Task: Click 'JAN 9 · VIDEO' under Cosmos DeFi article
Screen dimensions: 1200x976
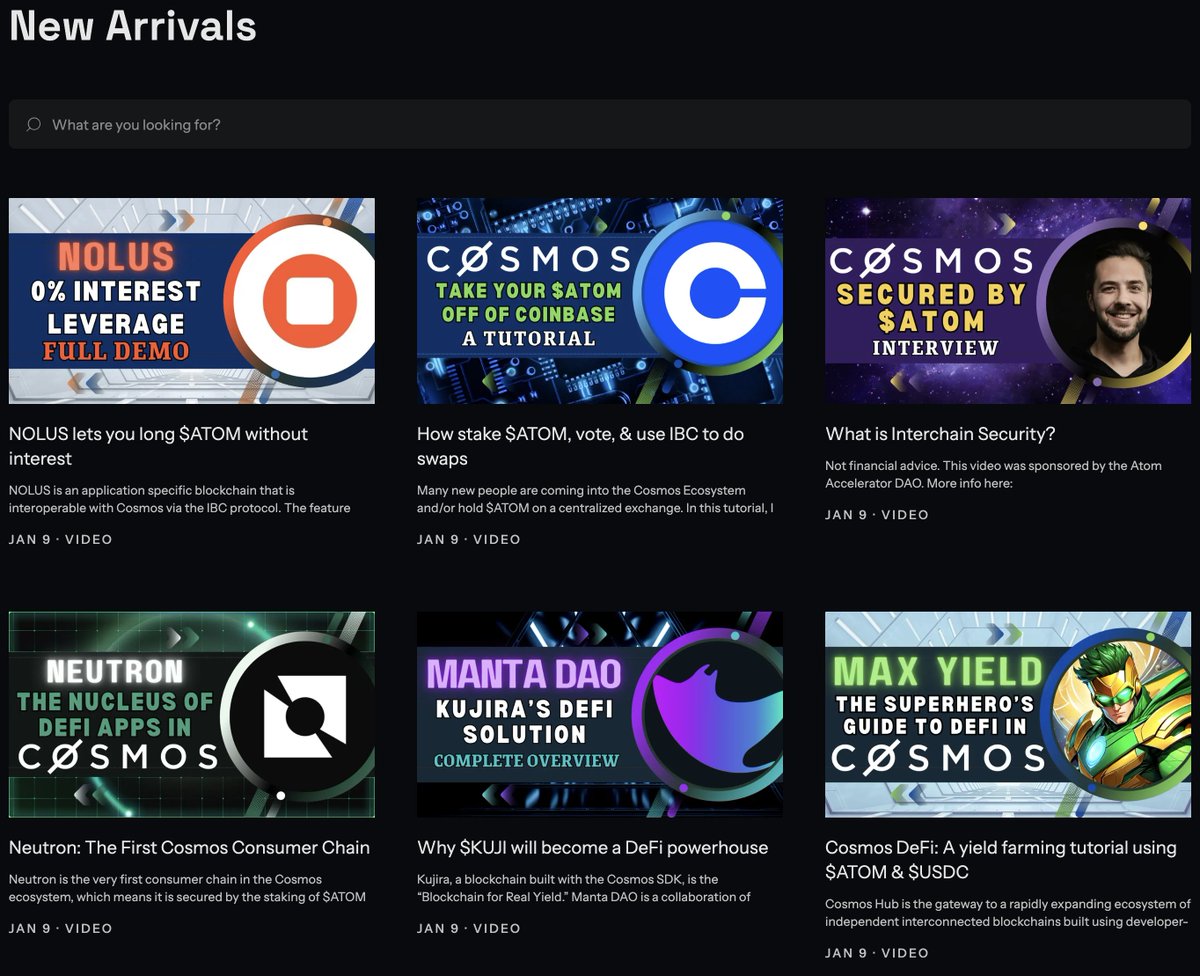Action: click(x=877, y=953)
